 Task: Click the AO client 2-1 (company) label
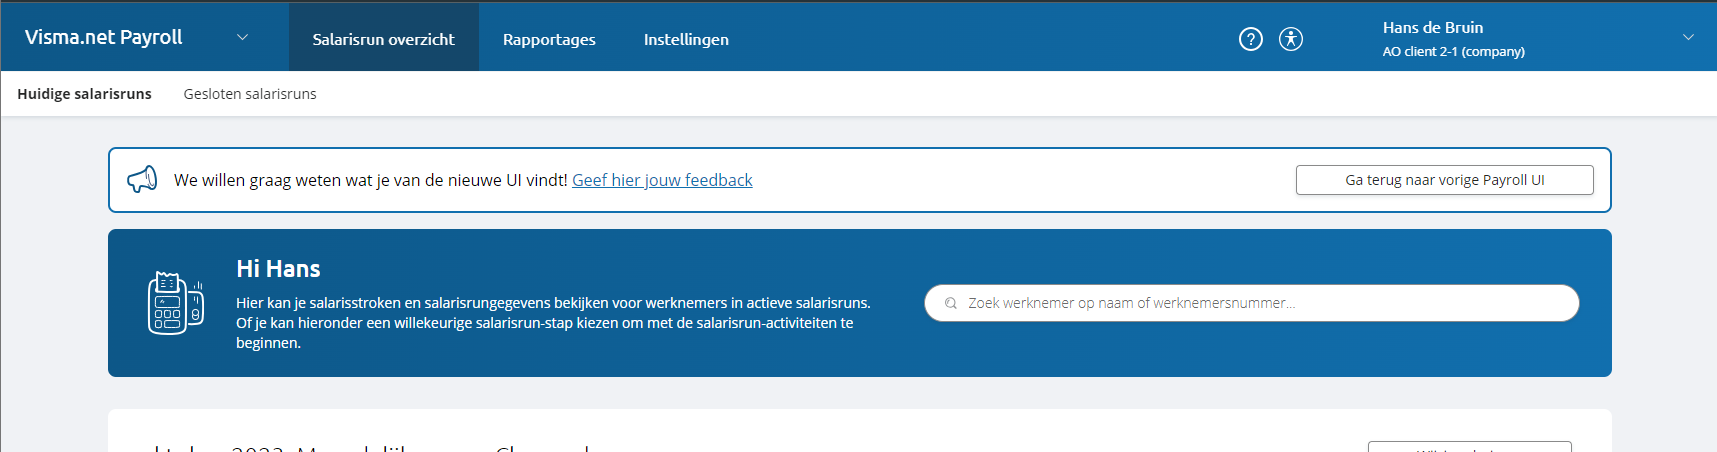point(1453,52)
